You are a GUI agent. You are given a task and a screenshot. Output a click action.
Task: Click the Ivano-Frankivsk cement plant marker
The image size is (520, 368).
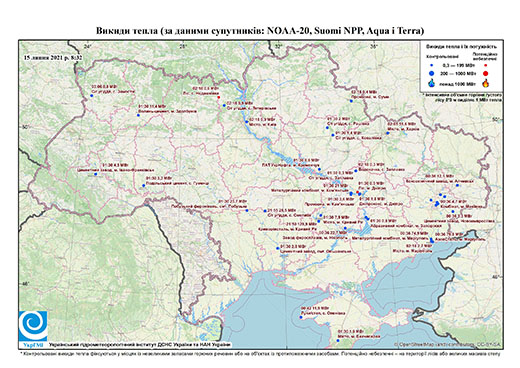pyautogui.click(x=95, y=174)
